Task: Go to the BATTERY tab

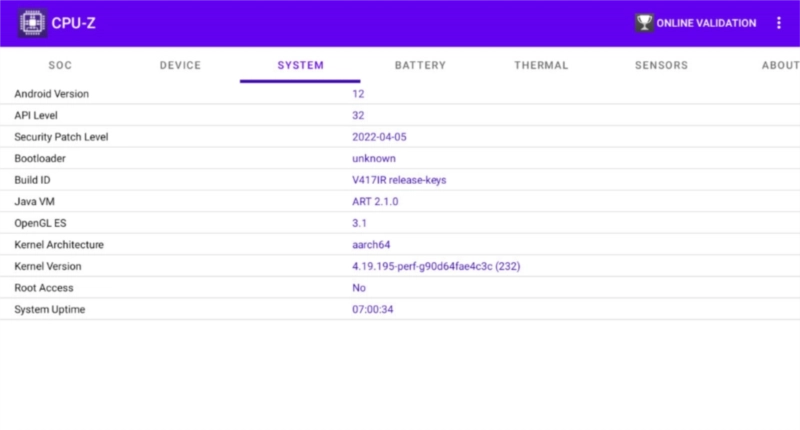Action: 420,66
